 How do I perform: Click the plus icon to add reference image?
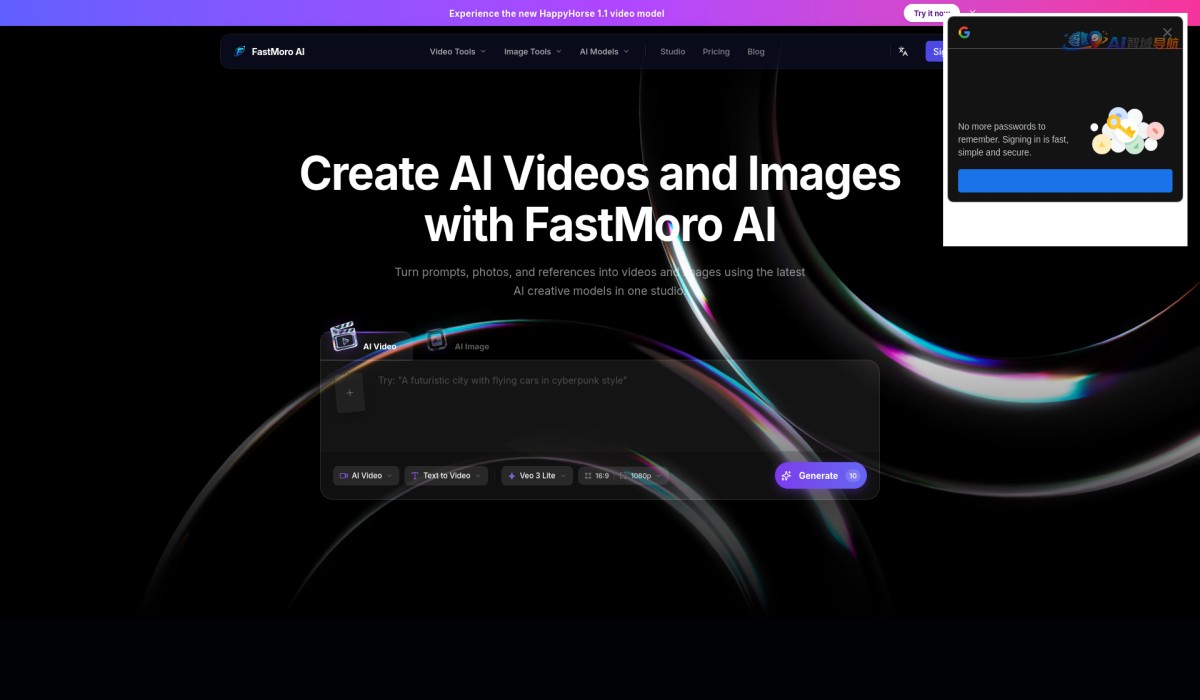point(350,393)
